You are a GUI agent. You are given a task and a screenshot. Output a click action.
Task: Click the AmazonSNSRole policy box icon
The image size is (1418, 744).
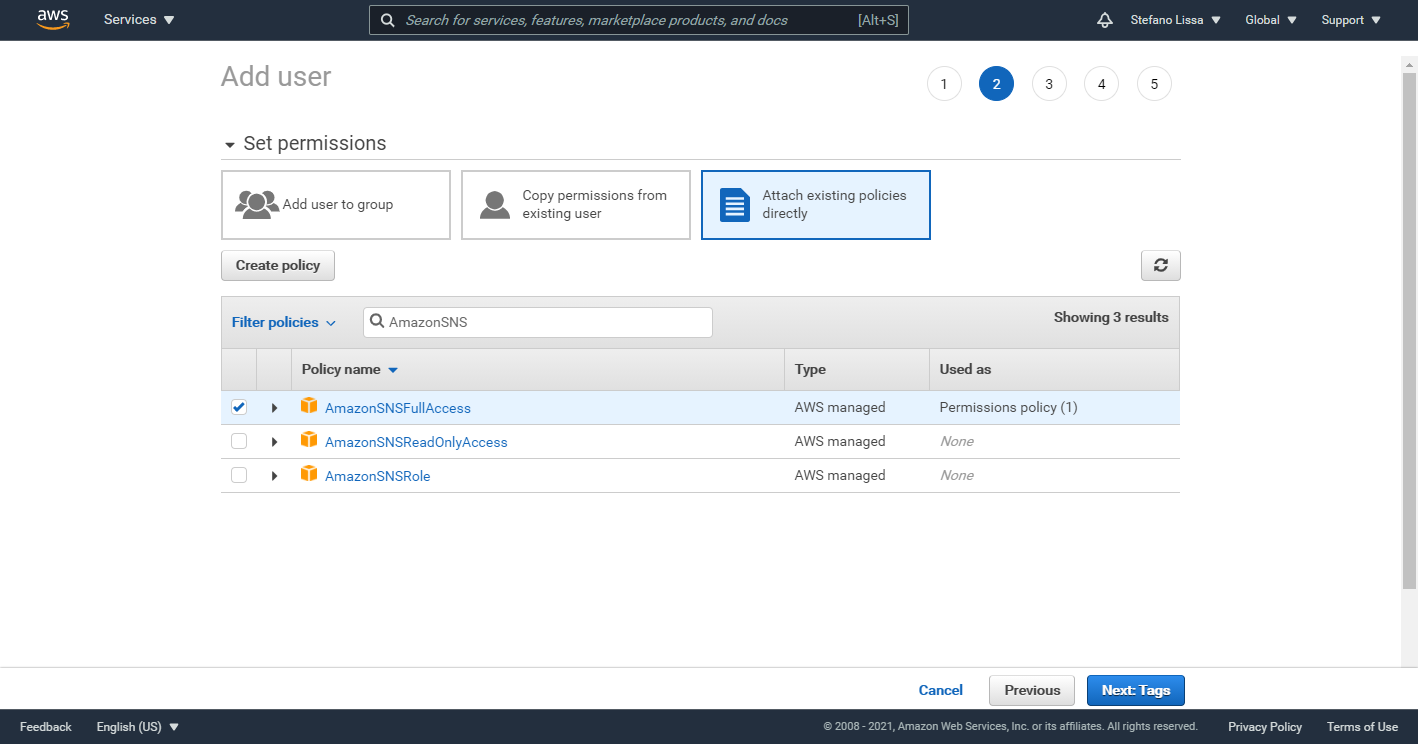309,474
